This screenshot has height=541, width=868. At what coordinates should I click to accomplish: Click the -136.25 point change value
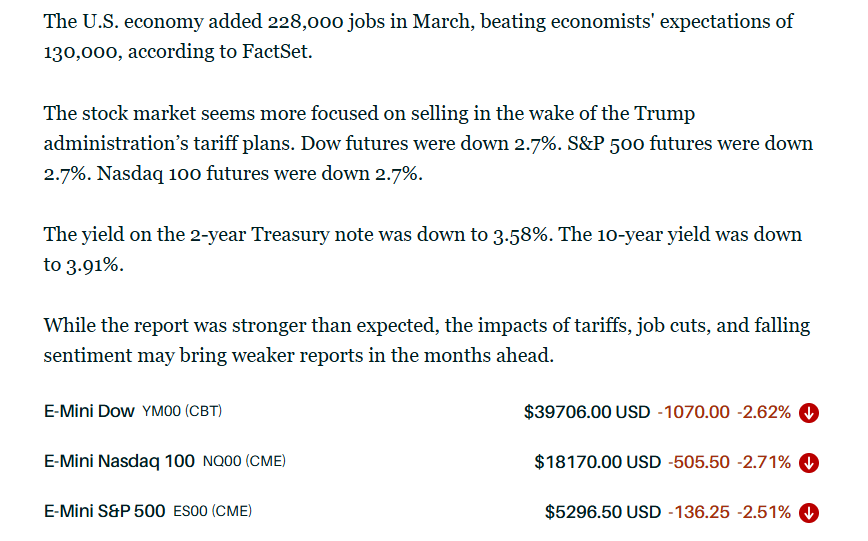point(699,512)
